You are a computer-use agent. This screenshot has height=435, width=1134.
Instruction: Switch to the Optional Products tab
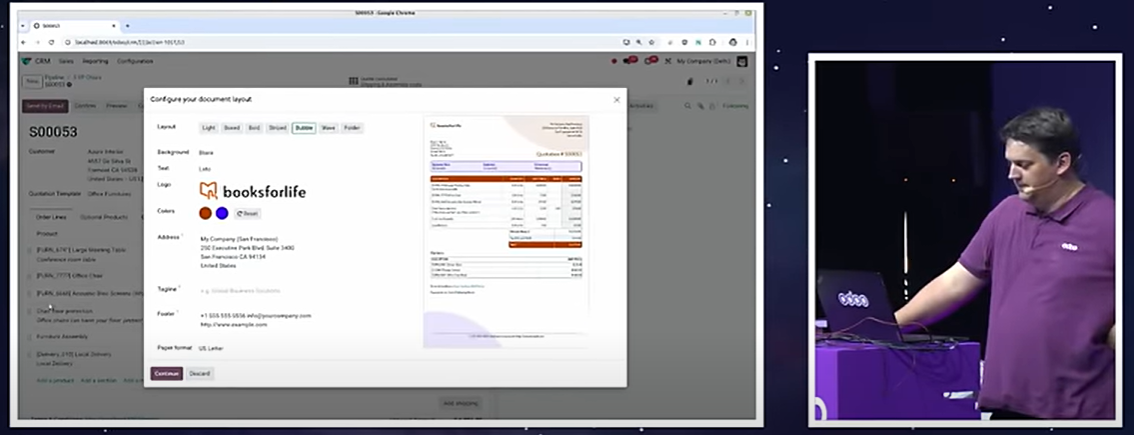(103, 217)
